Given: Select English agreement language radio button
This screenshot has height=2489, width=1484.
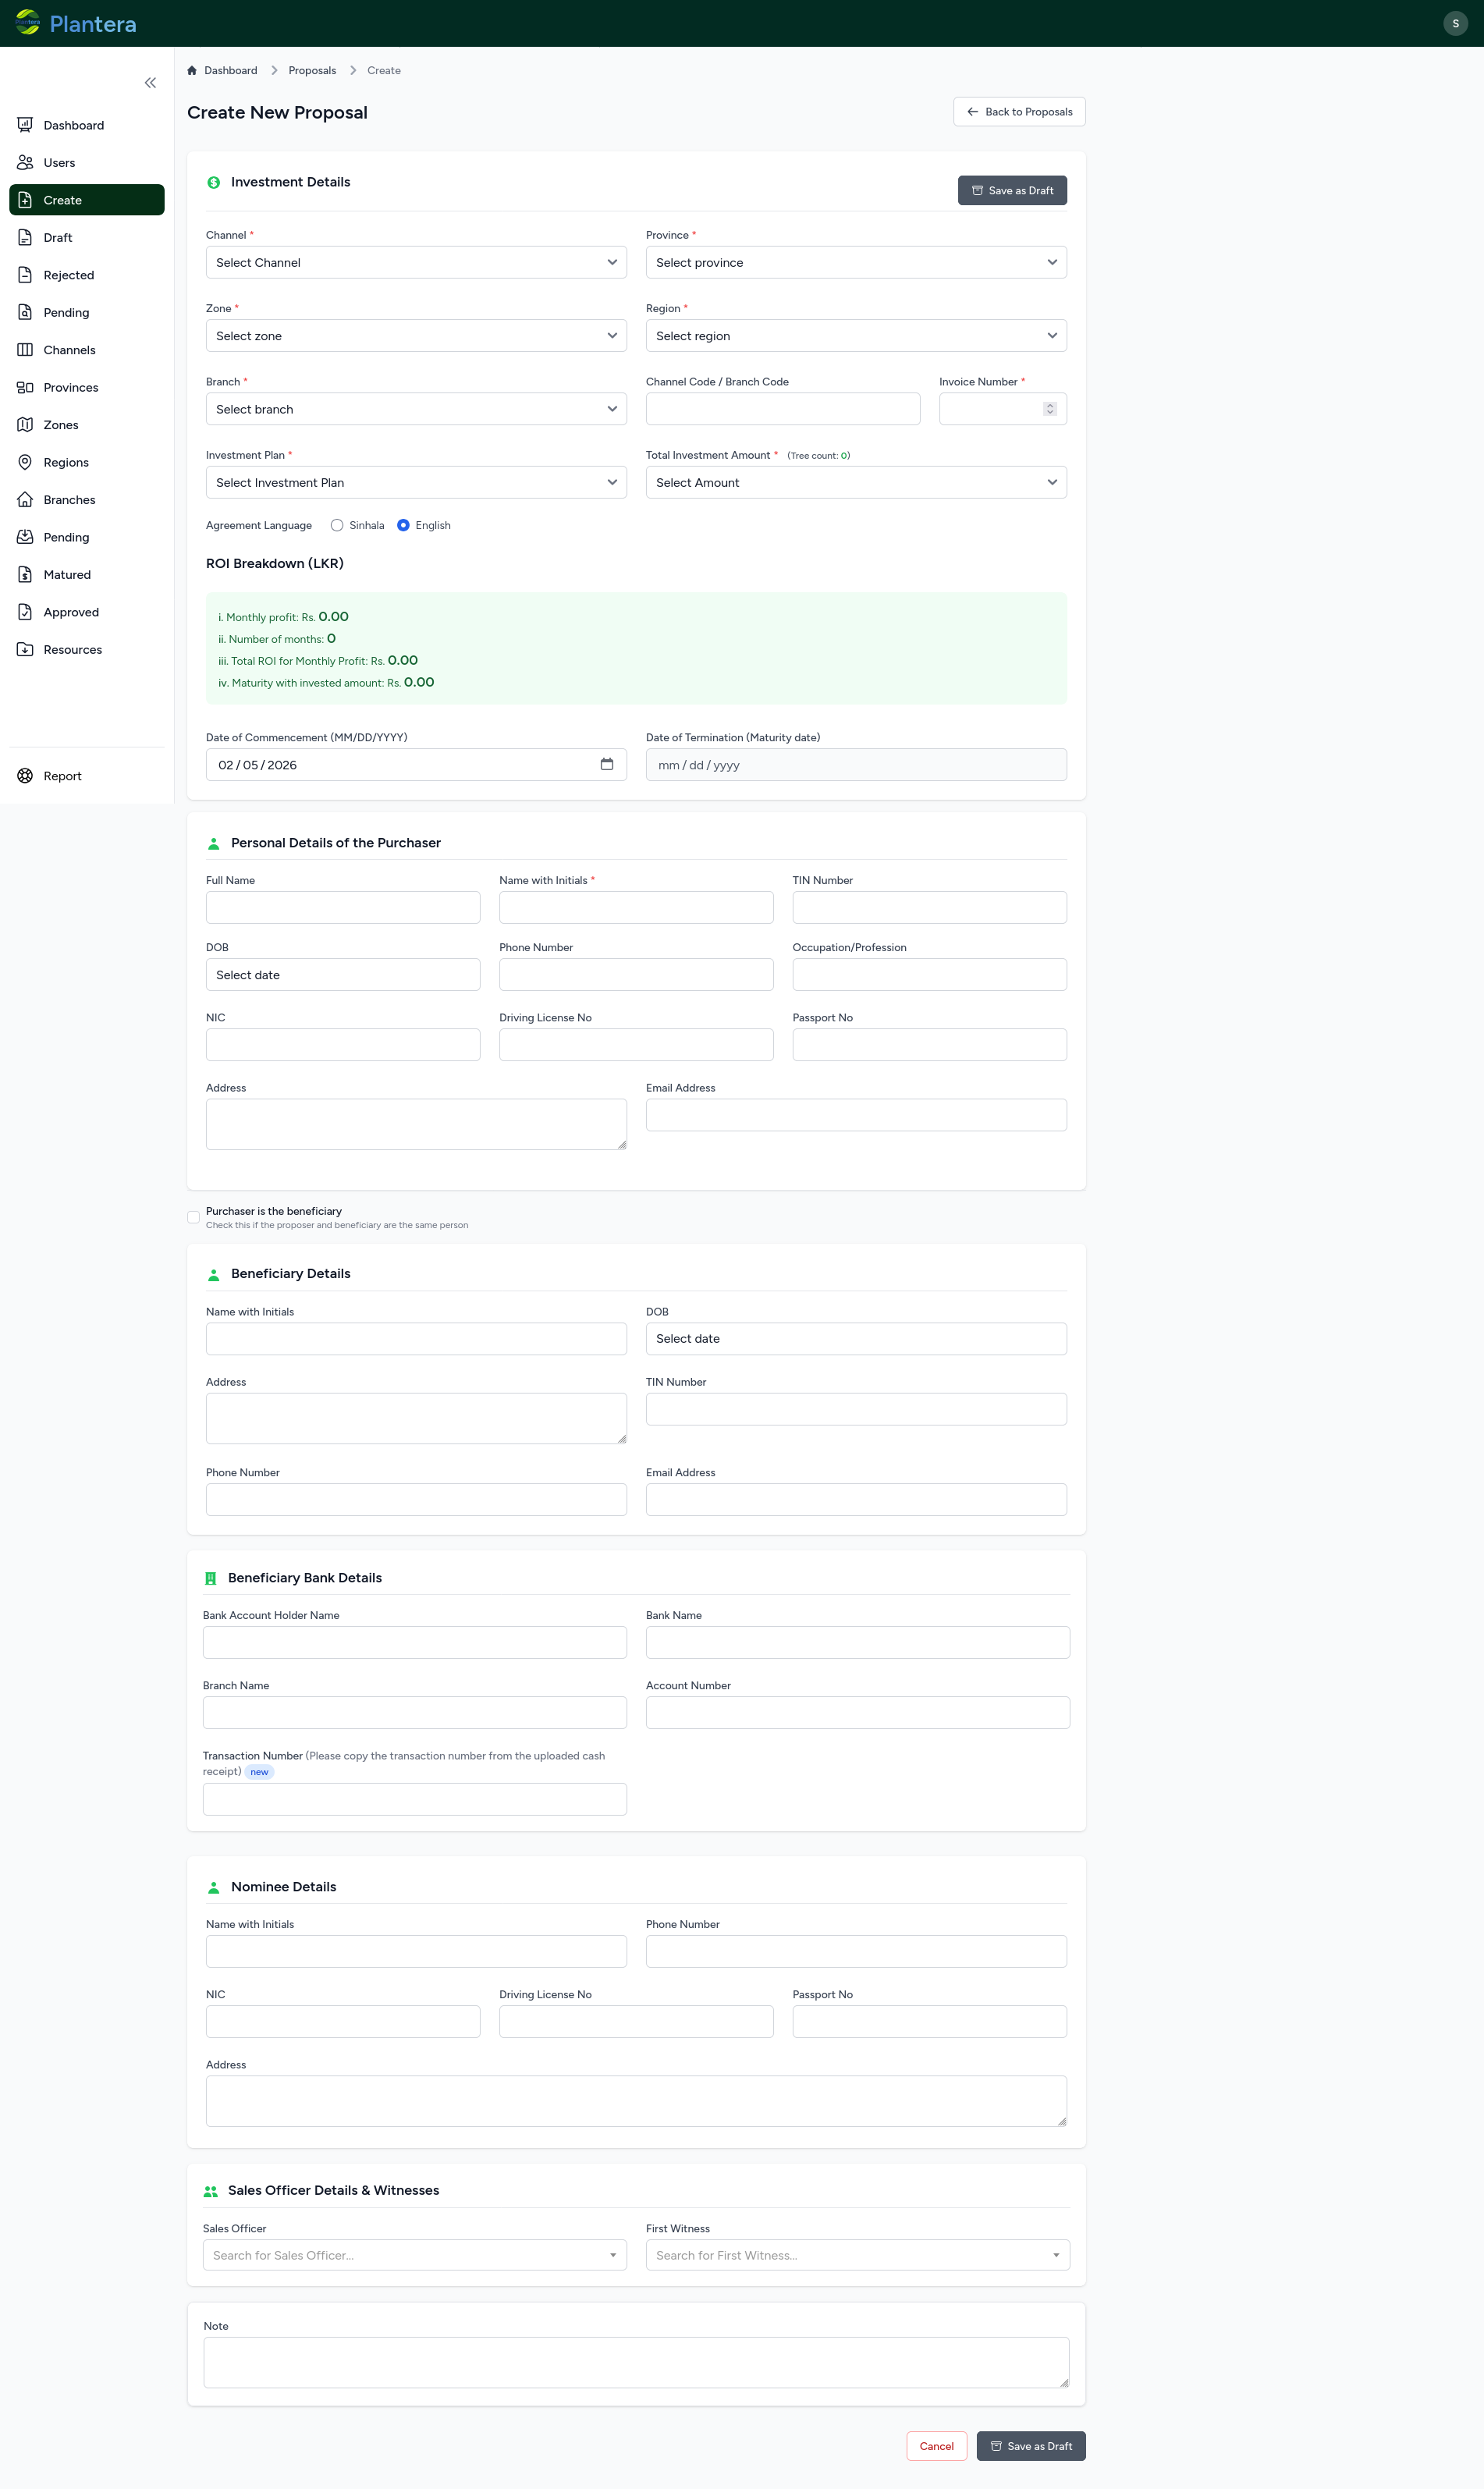Looking at the screenshot, I should (x=403, y=525).
